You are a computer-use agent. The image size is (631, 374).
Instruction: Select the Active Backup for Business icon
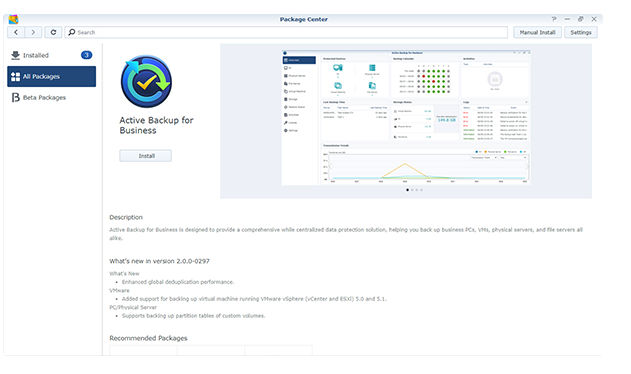pos(146,81)
